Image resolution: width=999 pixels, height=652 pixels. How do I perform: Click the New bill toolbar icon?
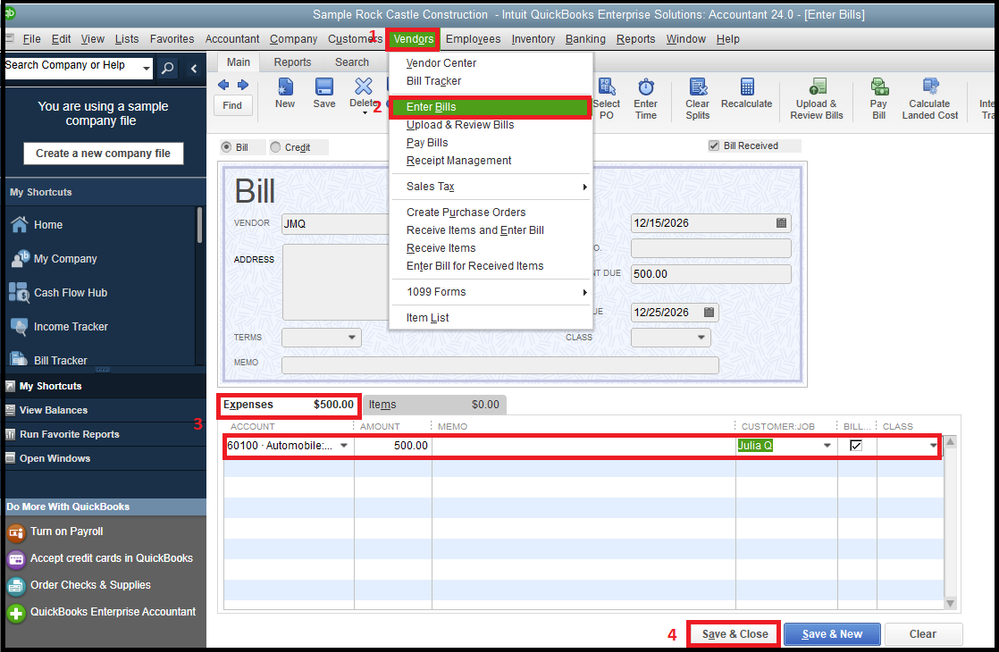coord(285,87)
